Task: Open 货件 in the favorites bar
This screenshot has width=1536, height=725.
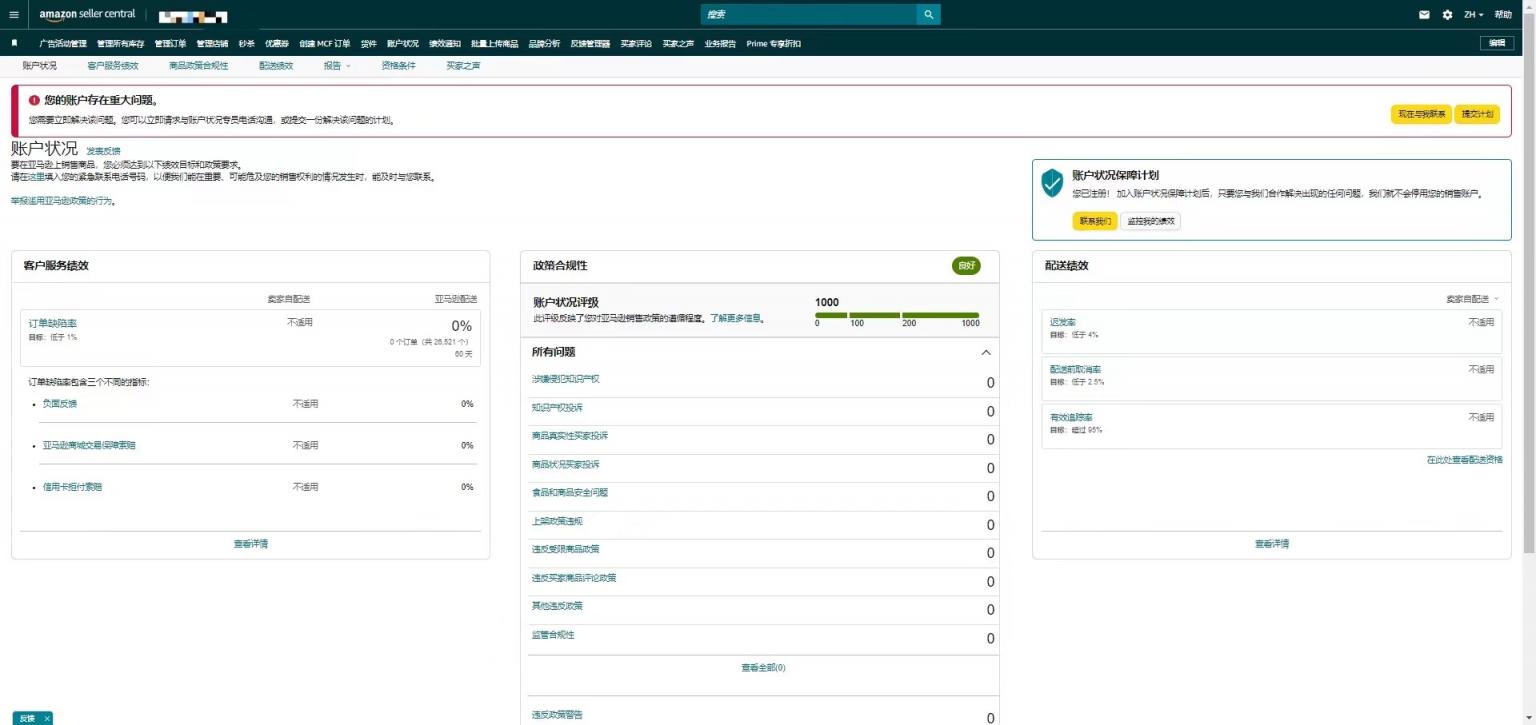Action: (x=369, y=44)
